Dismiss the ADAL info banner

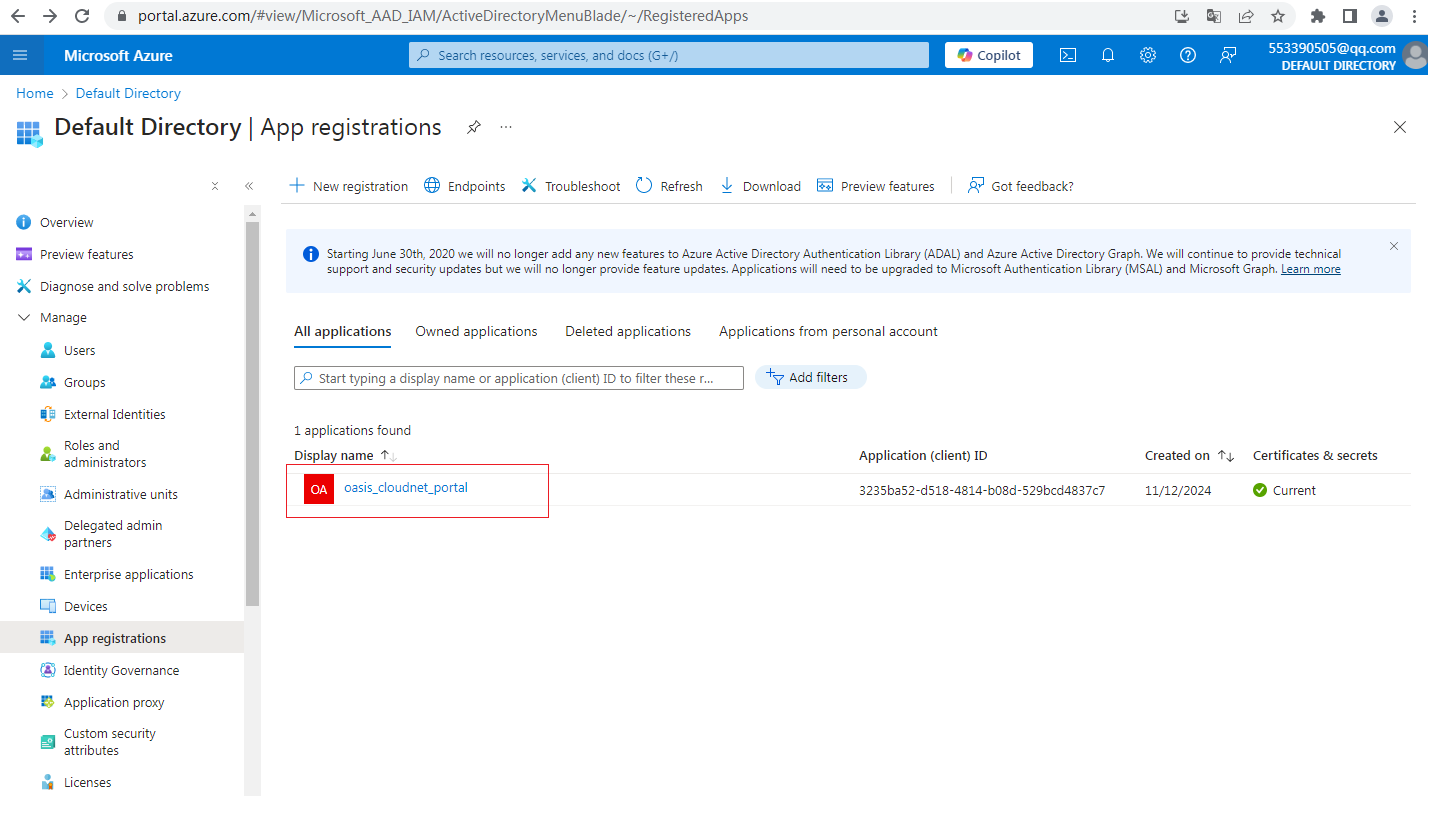(1394, 246)
